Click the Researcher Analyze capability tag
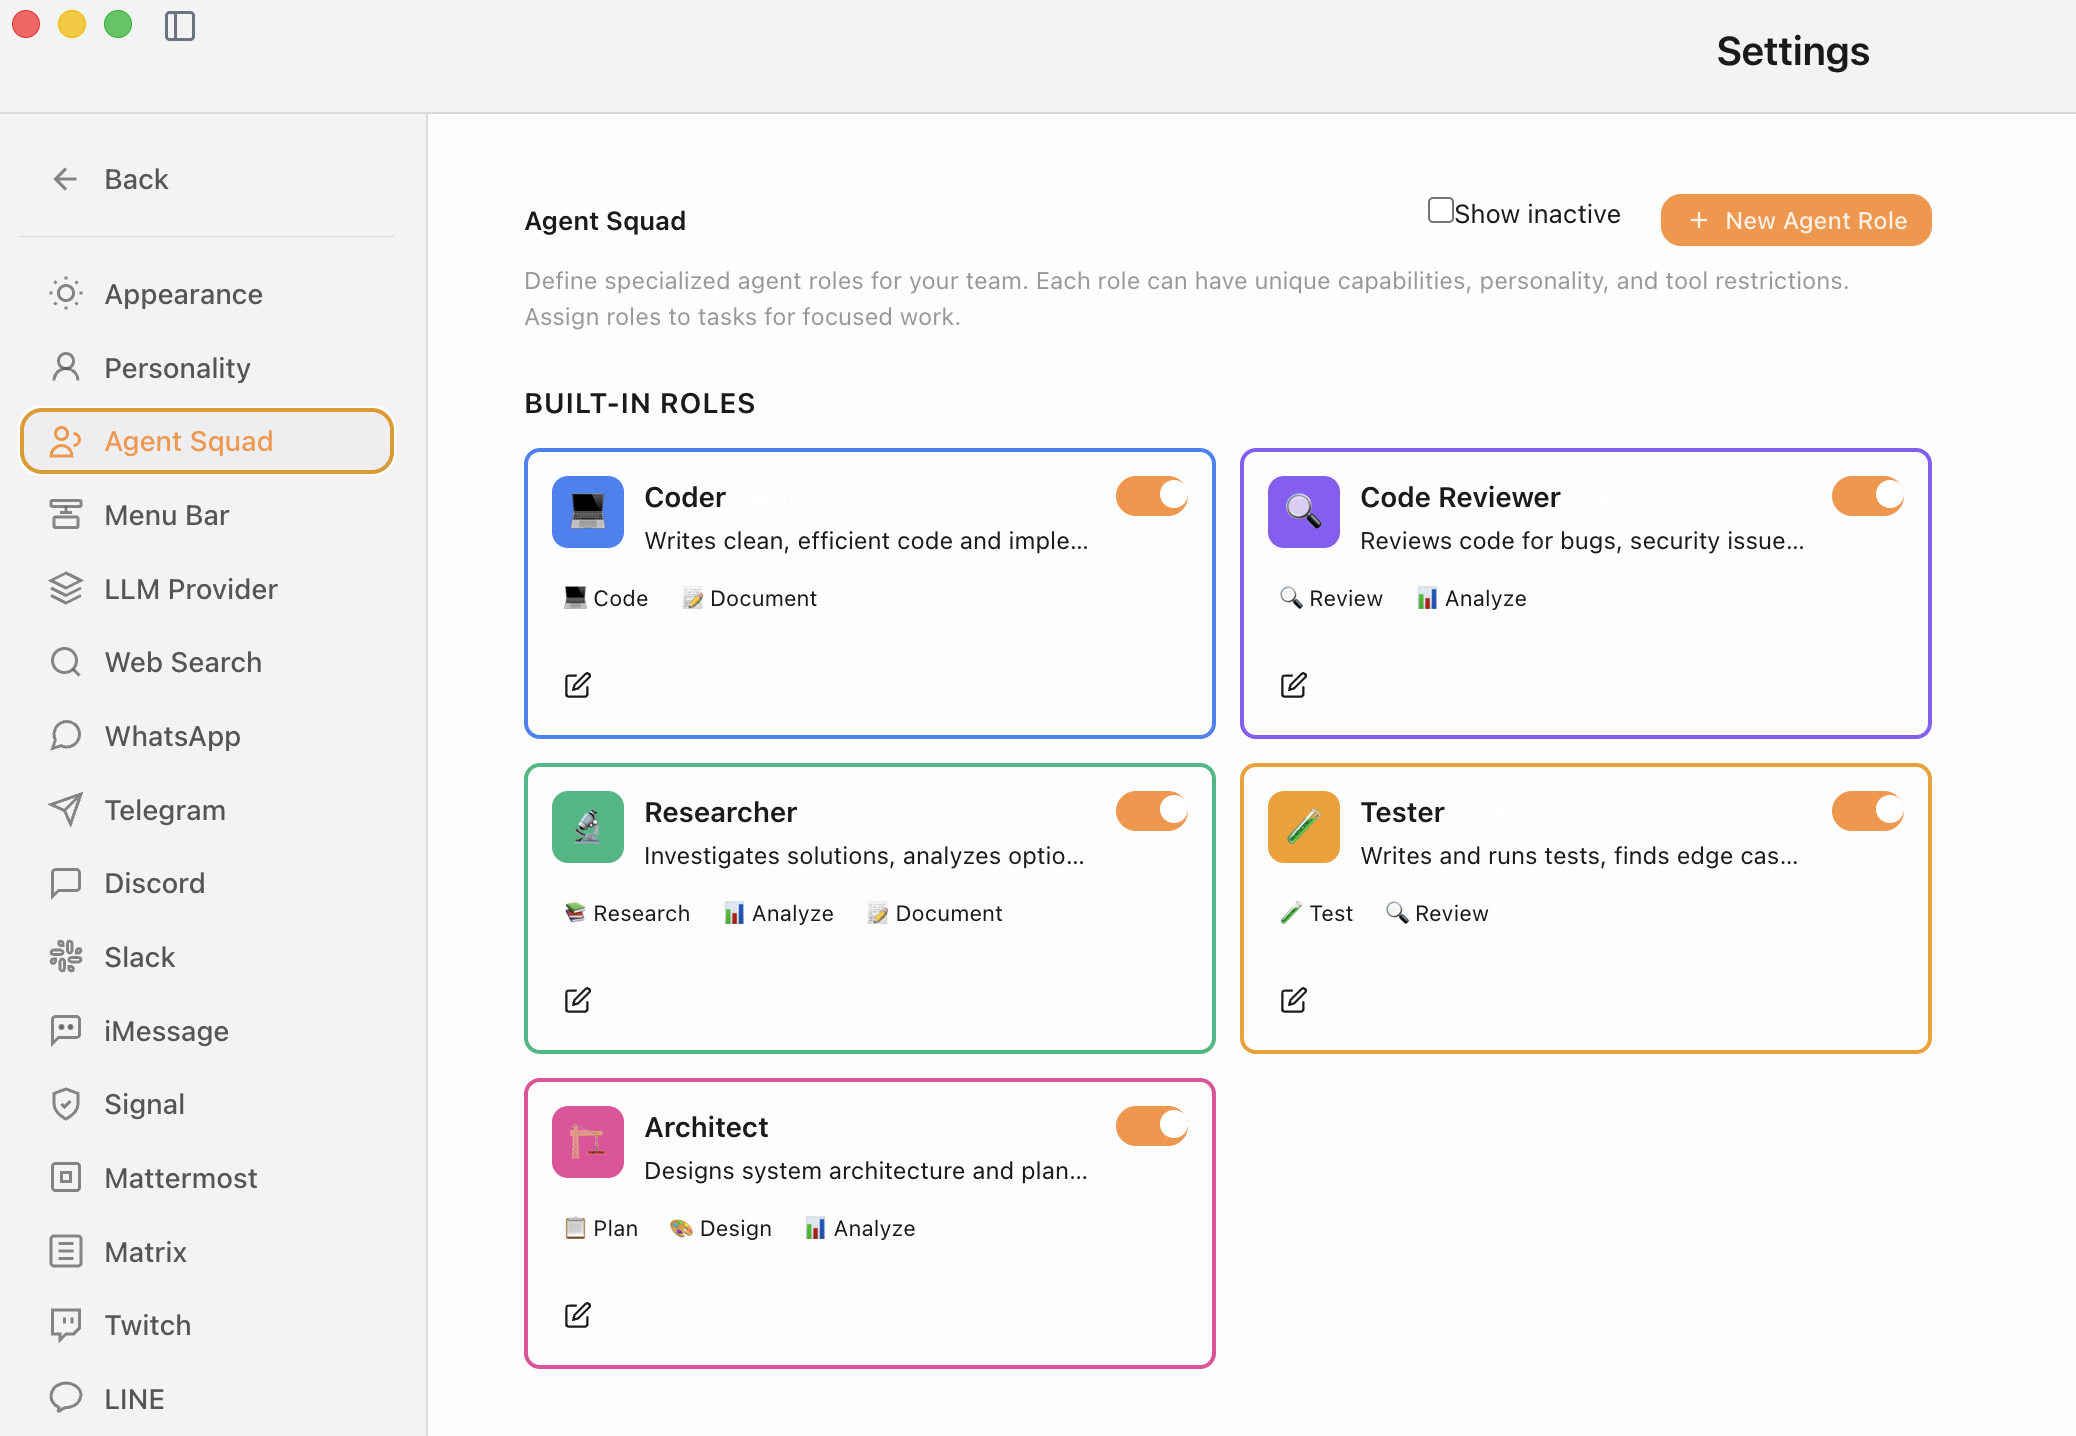 779,913
